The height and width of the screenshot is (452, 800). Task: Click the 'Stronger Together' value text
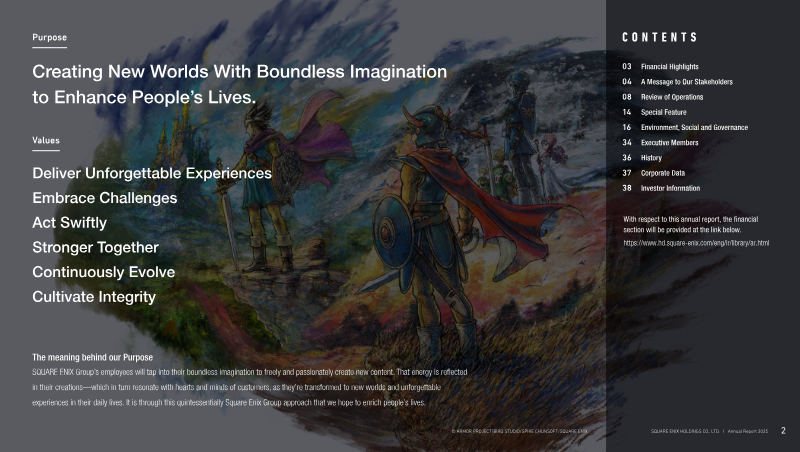(96, 246)
